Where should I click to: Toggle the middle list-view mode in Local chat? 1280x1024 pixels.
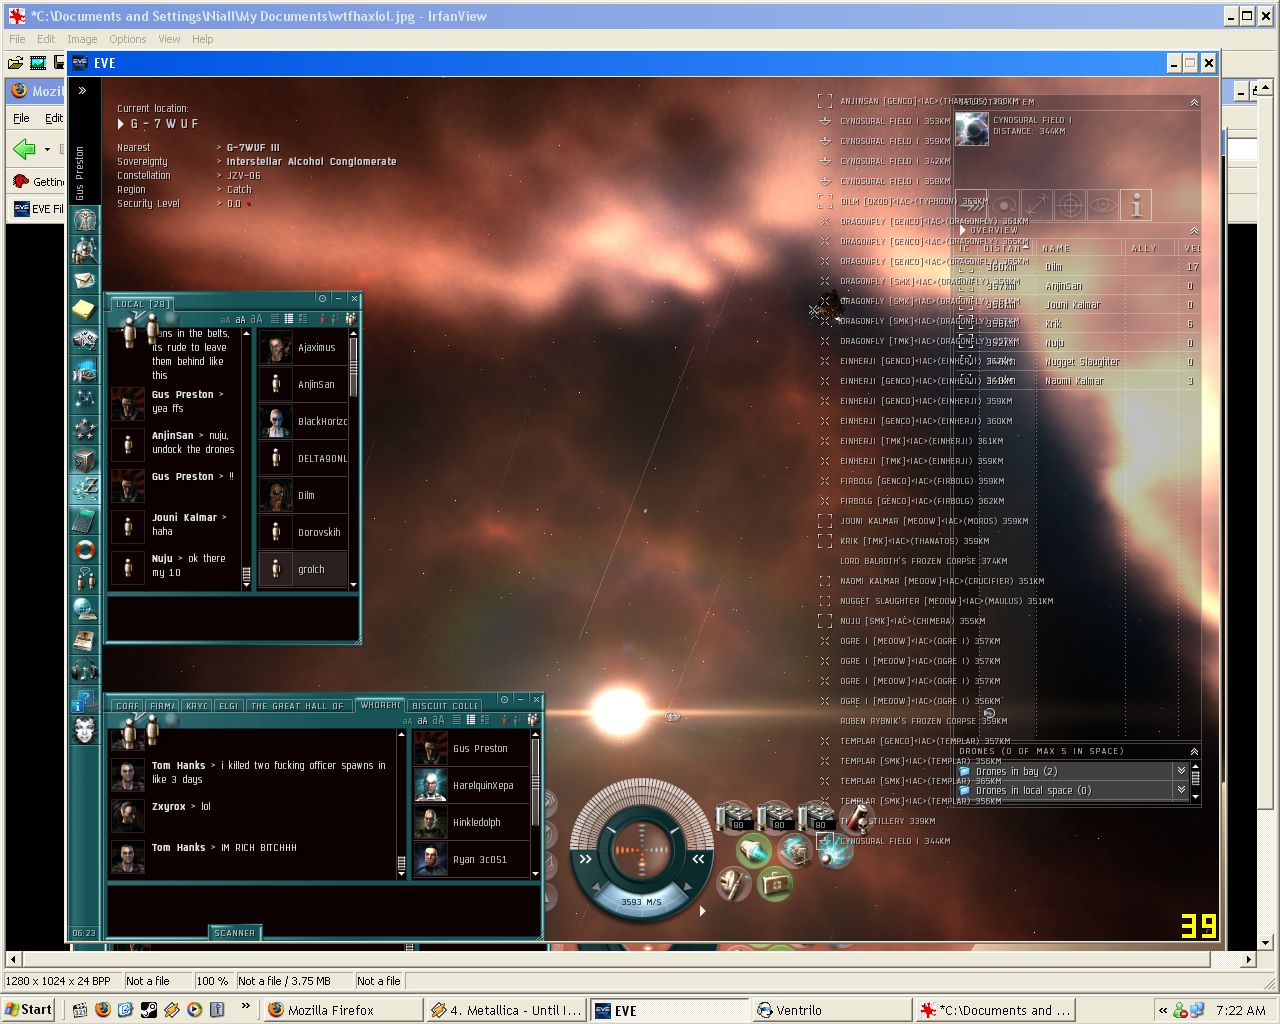289,319
